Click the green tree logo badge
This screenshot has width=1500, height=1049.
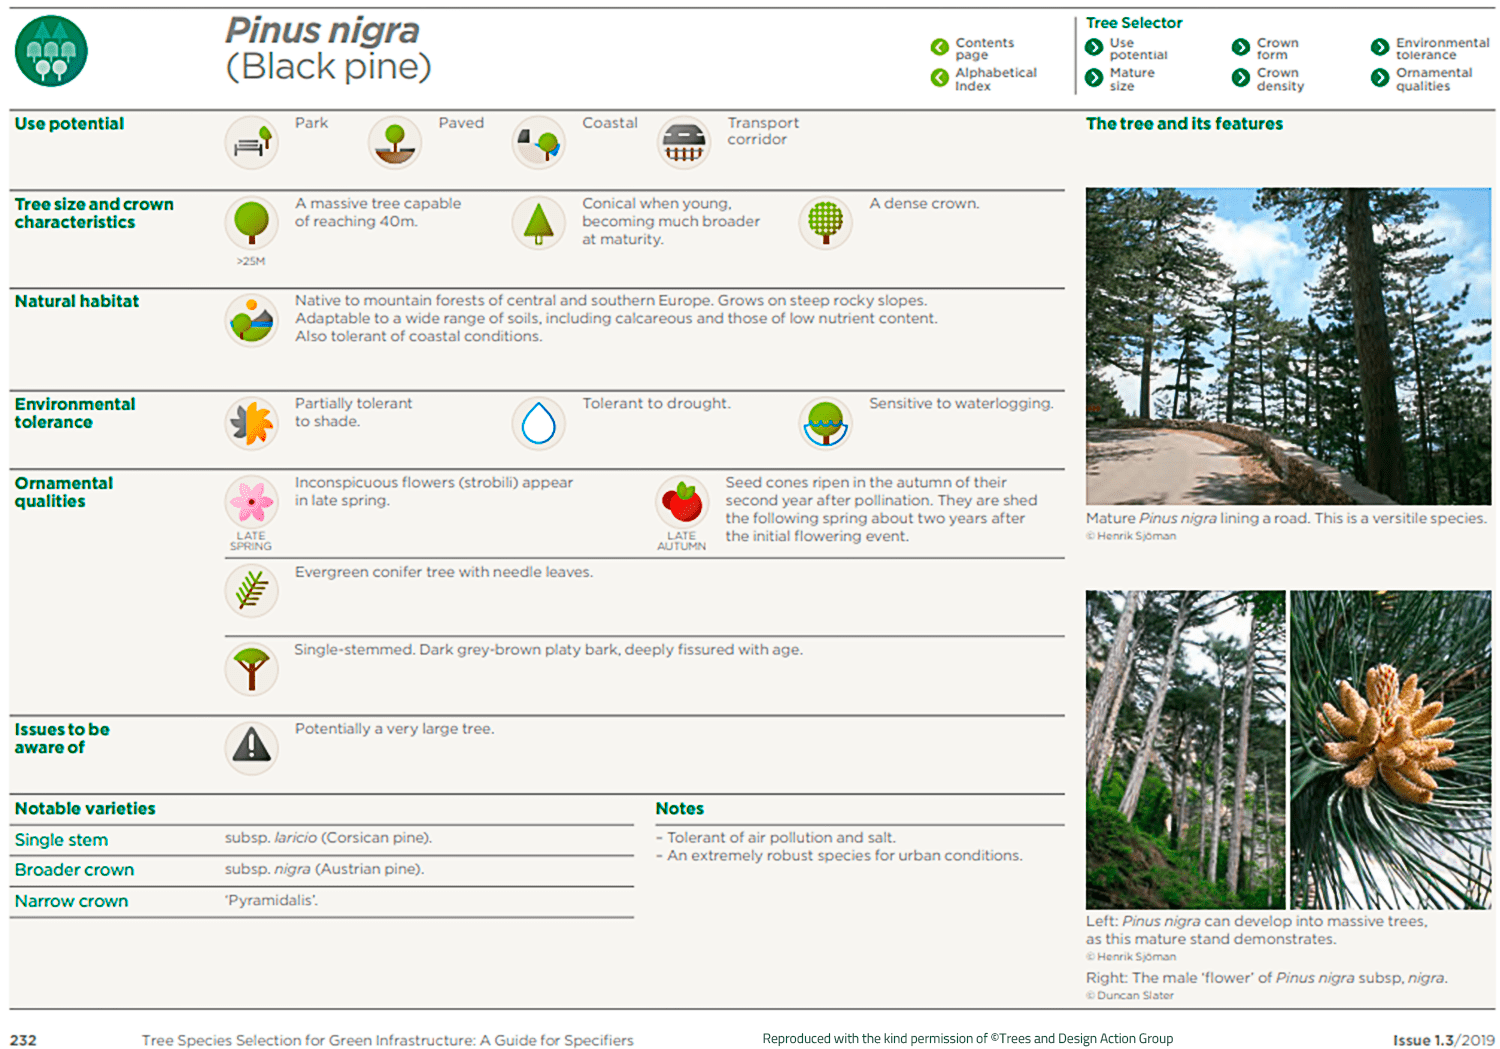coord(51,51)
